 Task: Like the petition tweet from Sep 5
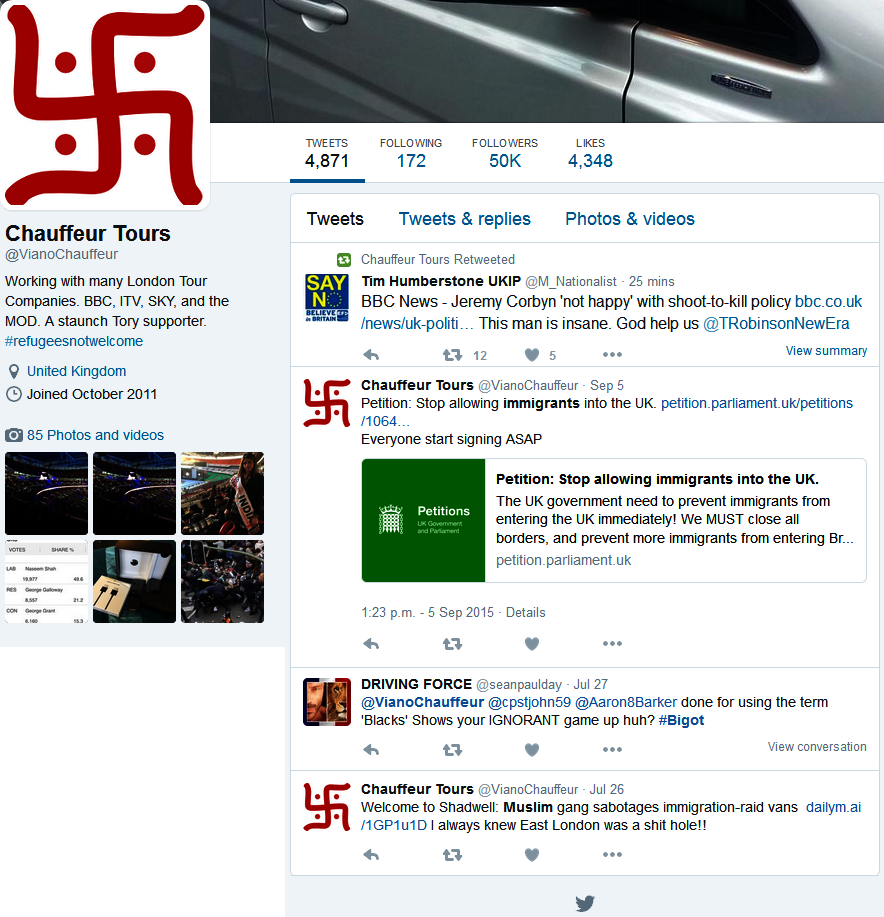click(x=531, y=644)
